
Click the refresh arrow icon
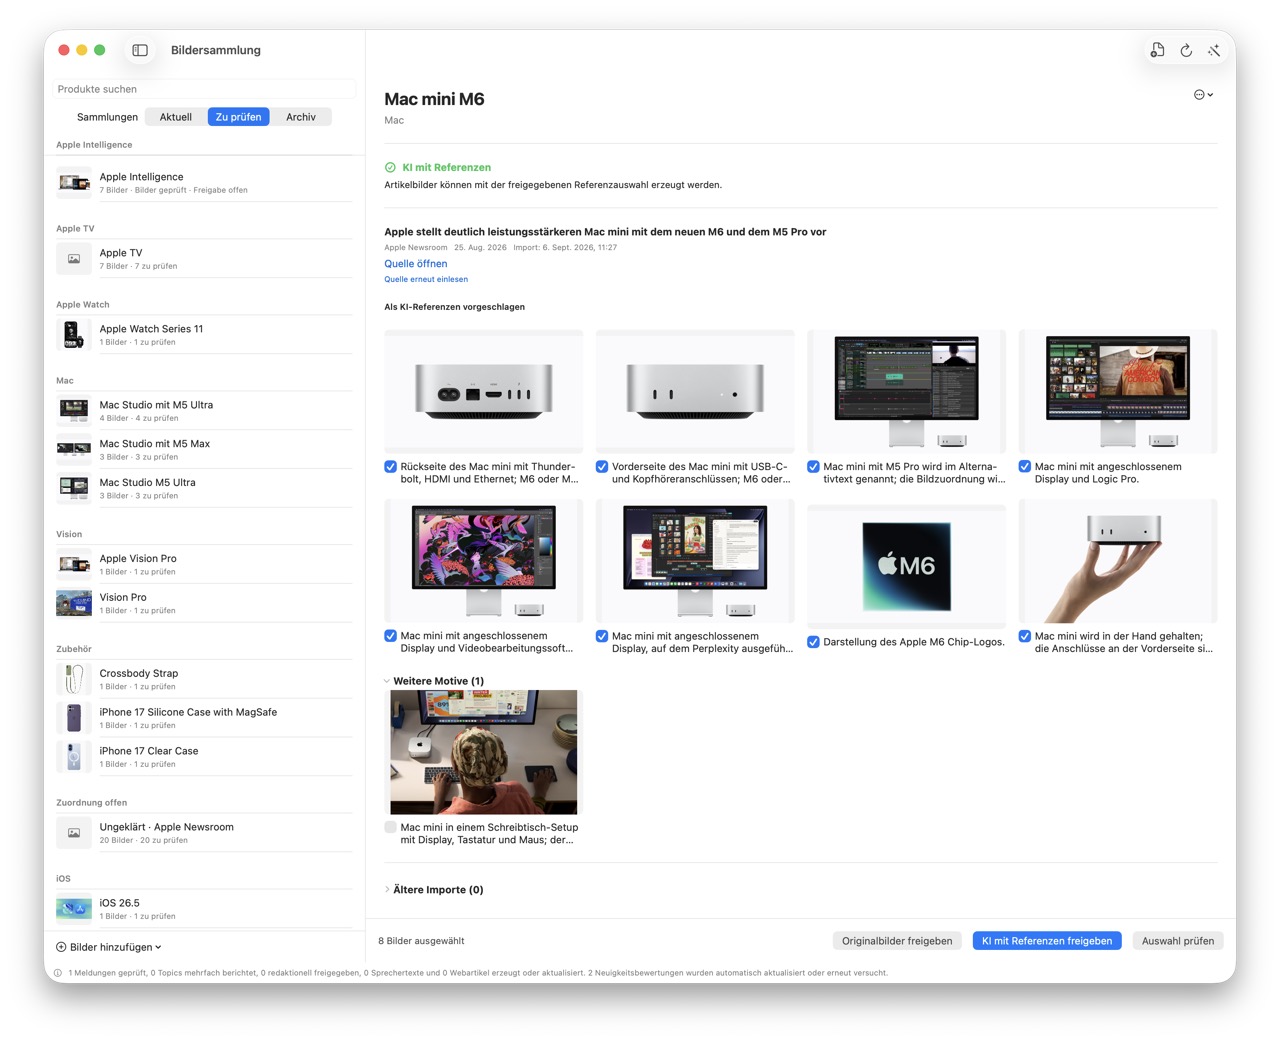point(1186,50)
